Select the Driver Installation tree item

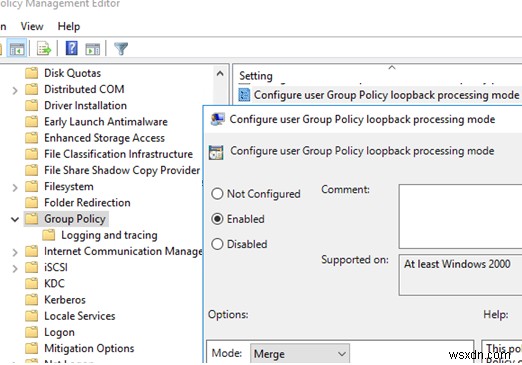[x=85, y=105]
